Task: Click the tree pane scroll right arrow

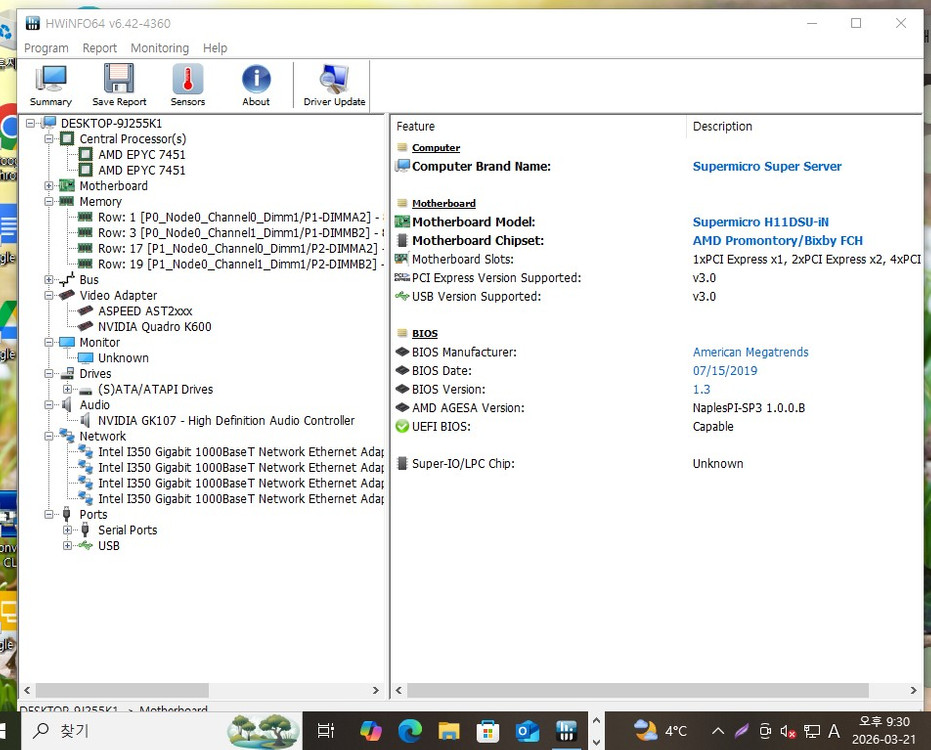Action: coord(375,690)
